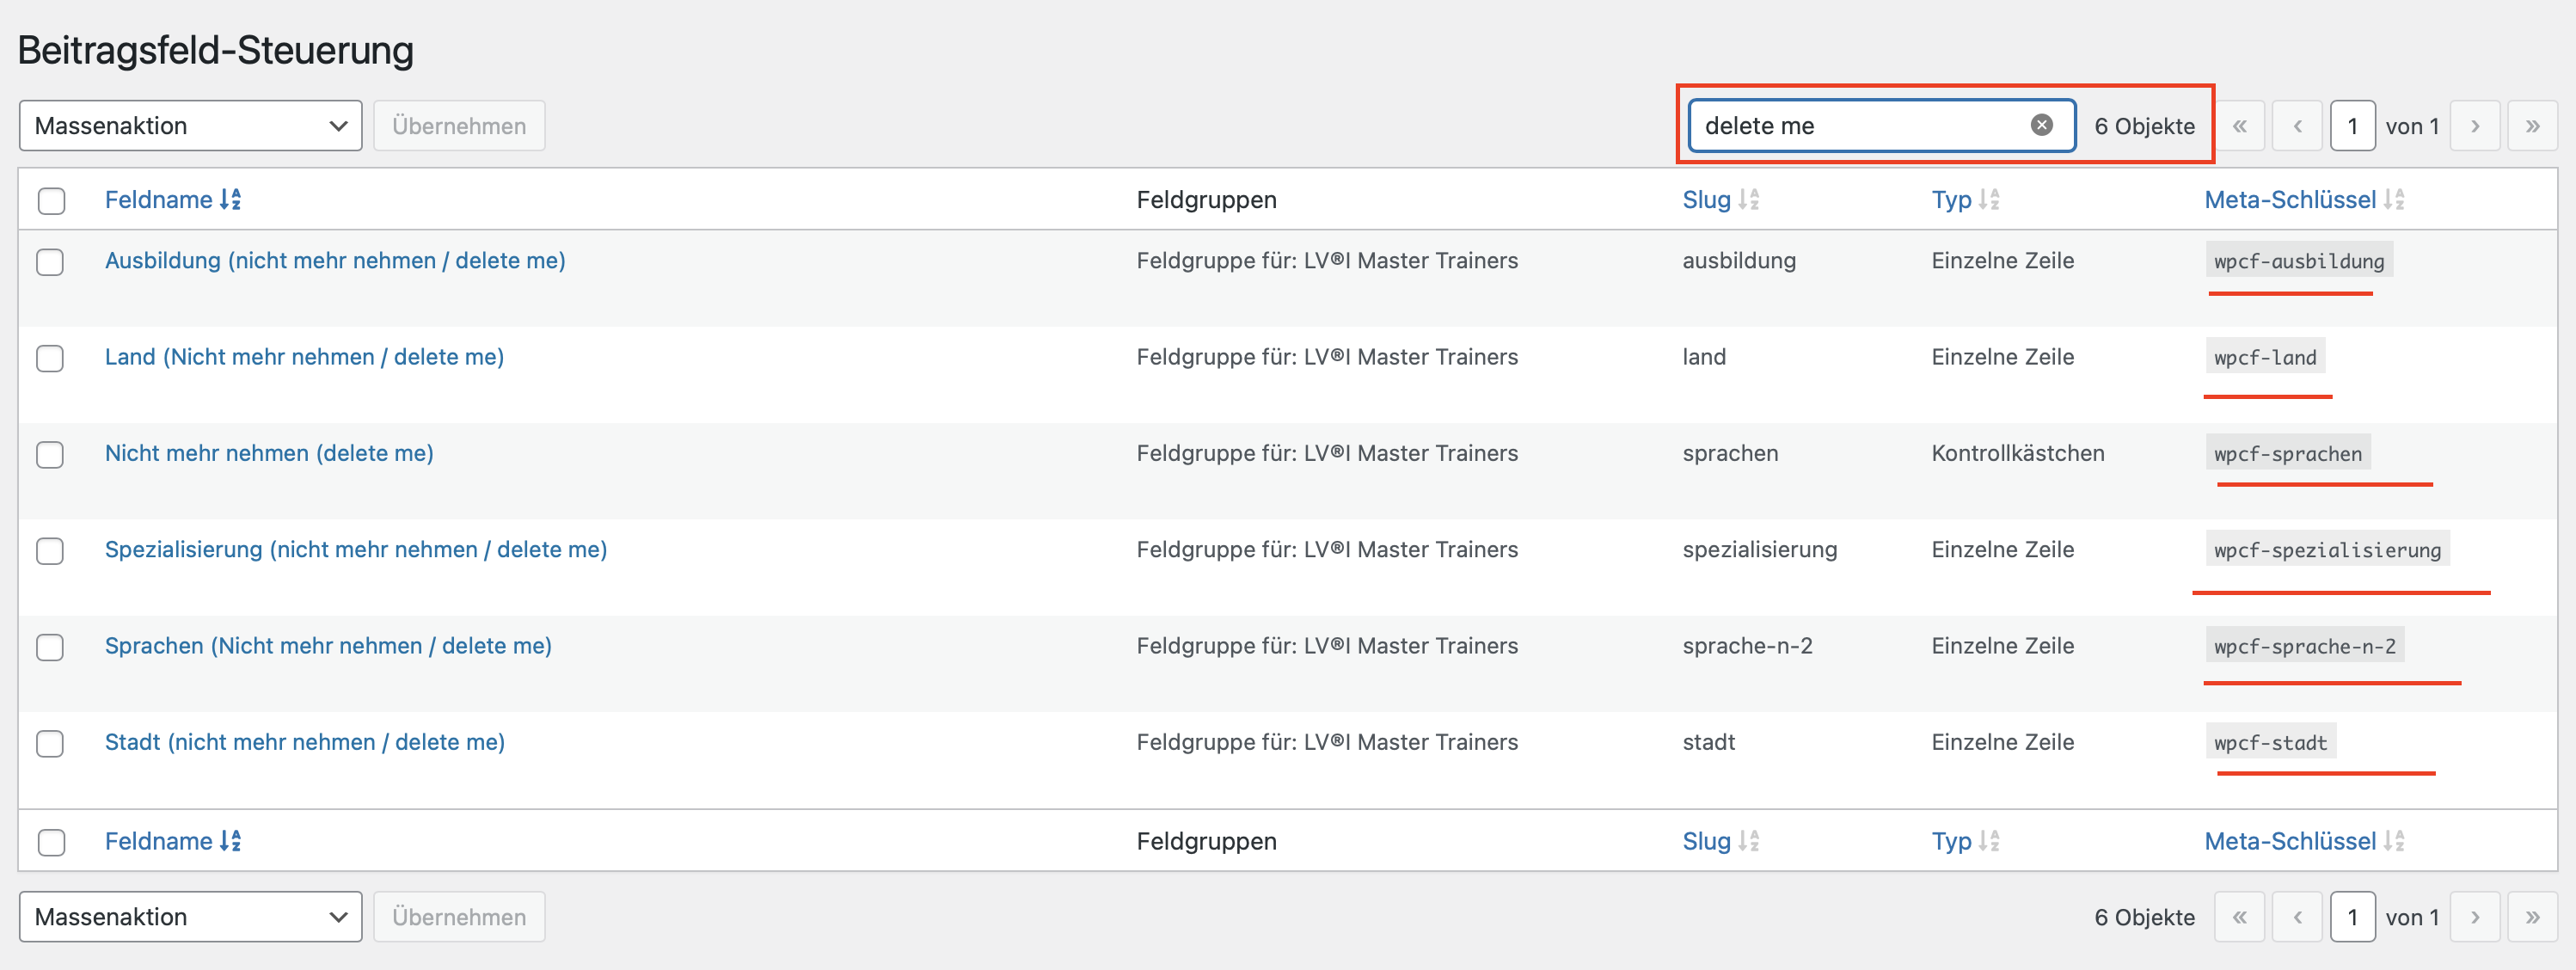
Task: Go to next page using top pagination
Action: pyautogui.click(x=2475, y=126)
